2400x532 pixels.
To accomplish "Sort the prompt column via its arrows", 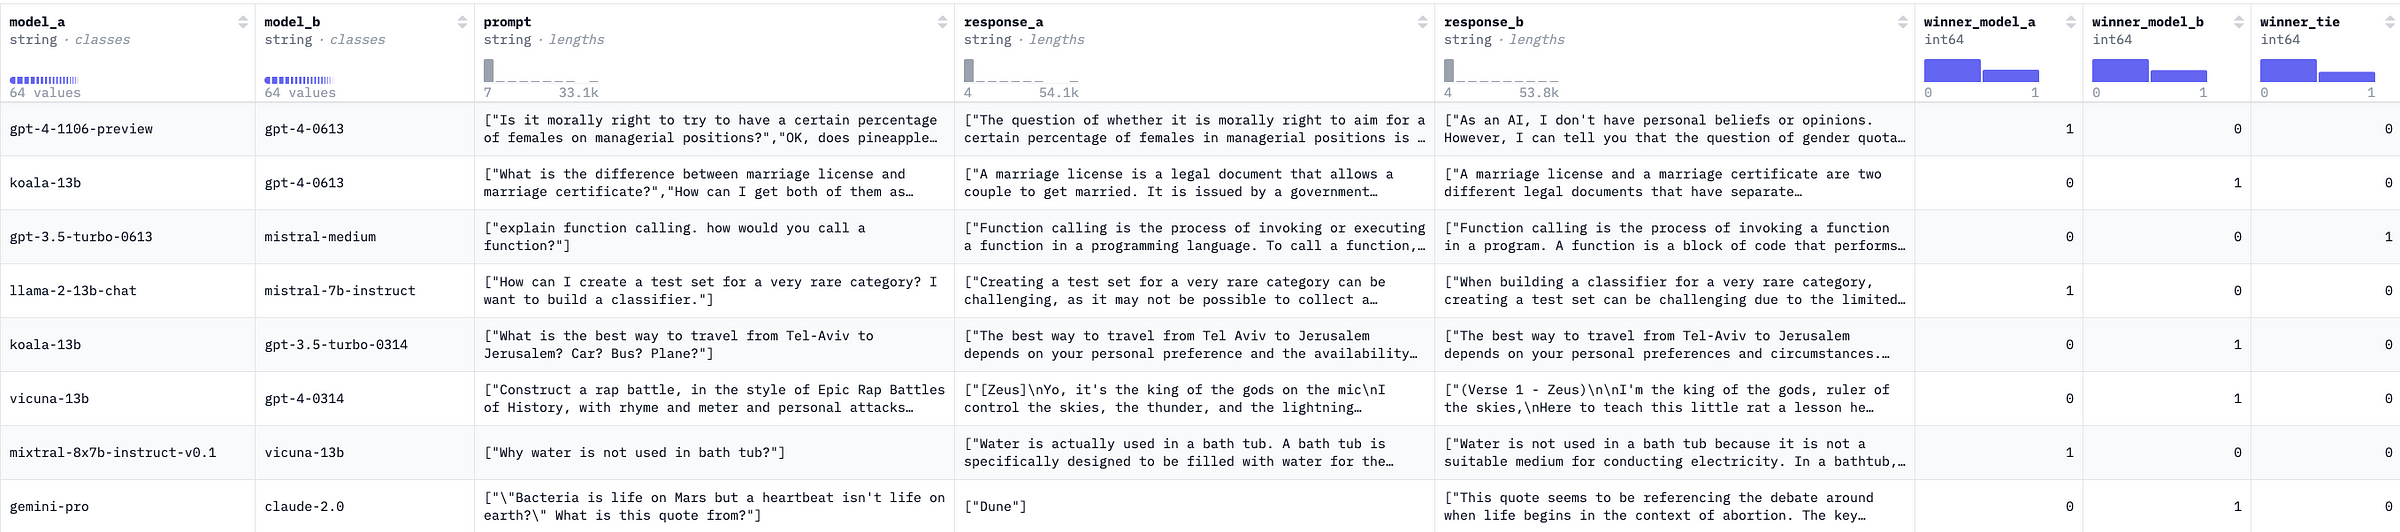I will click(x=942, y=22).
